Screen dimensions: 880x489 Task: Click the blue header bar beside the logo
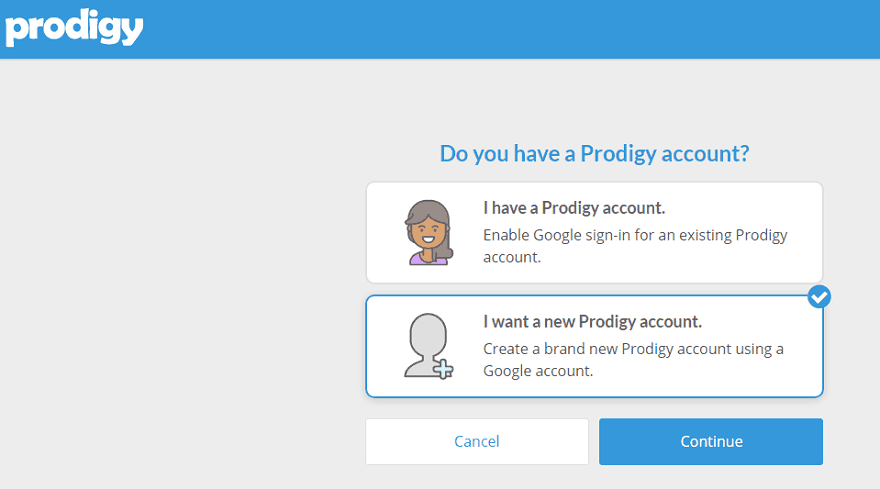[x=500, y=28]
